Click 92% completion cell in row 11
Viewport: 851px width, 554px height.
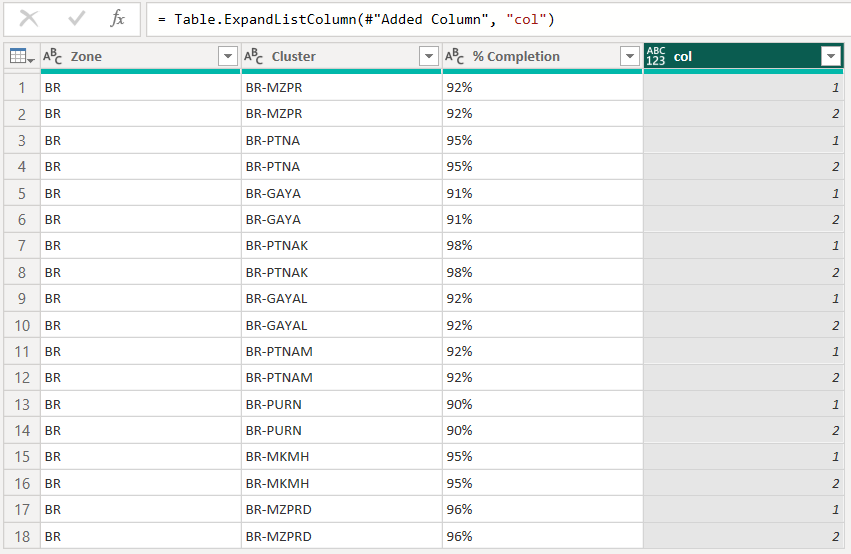click(x=543, y=352)
